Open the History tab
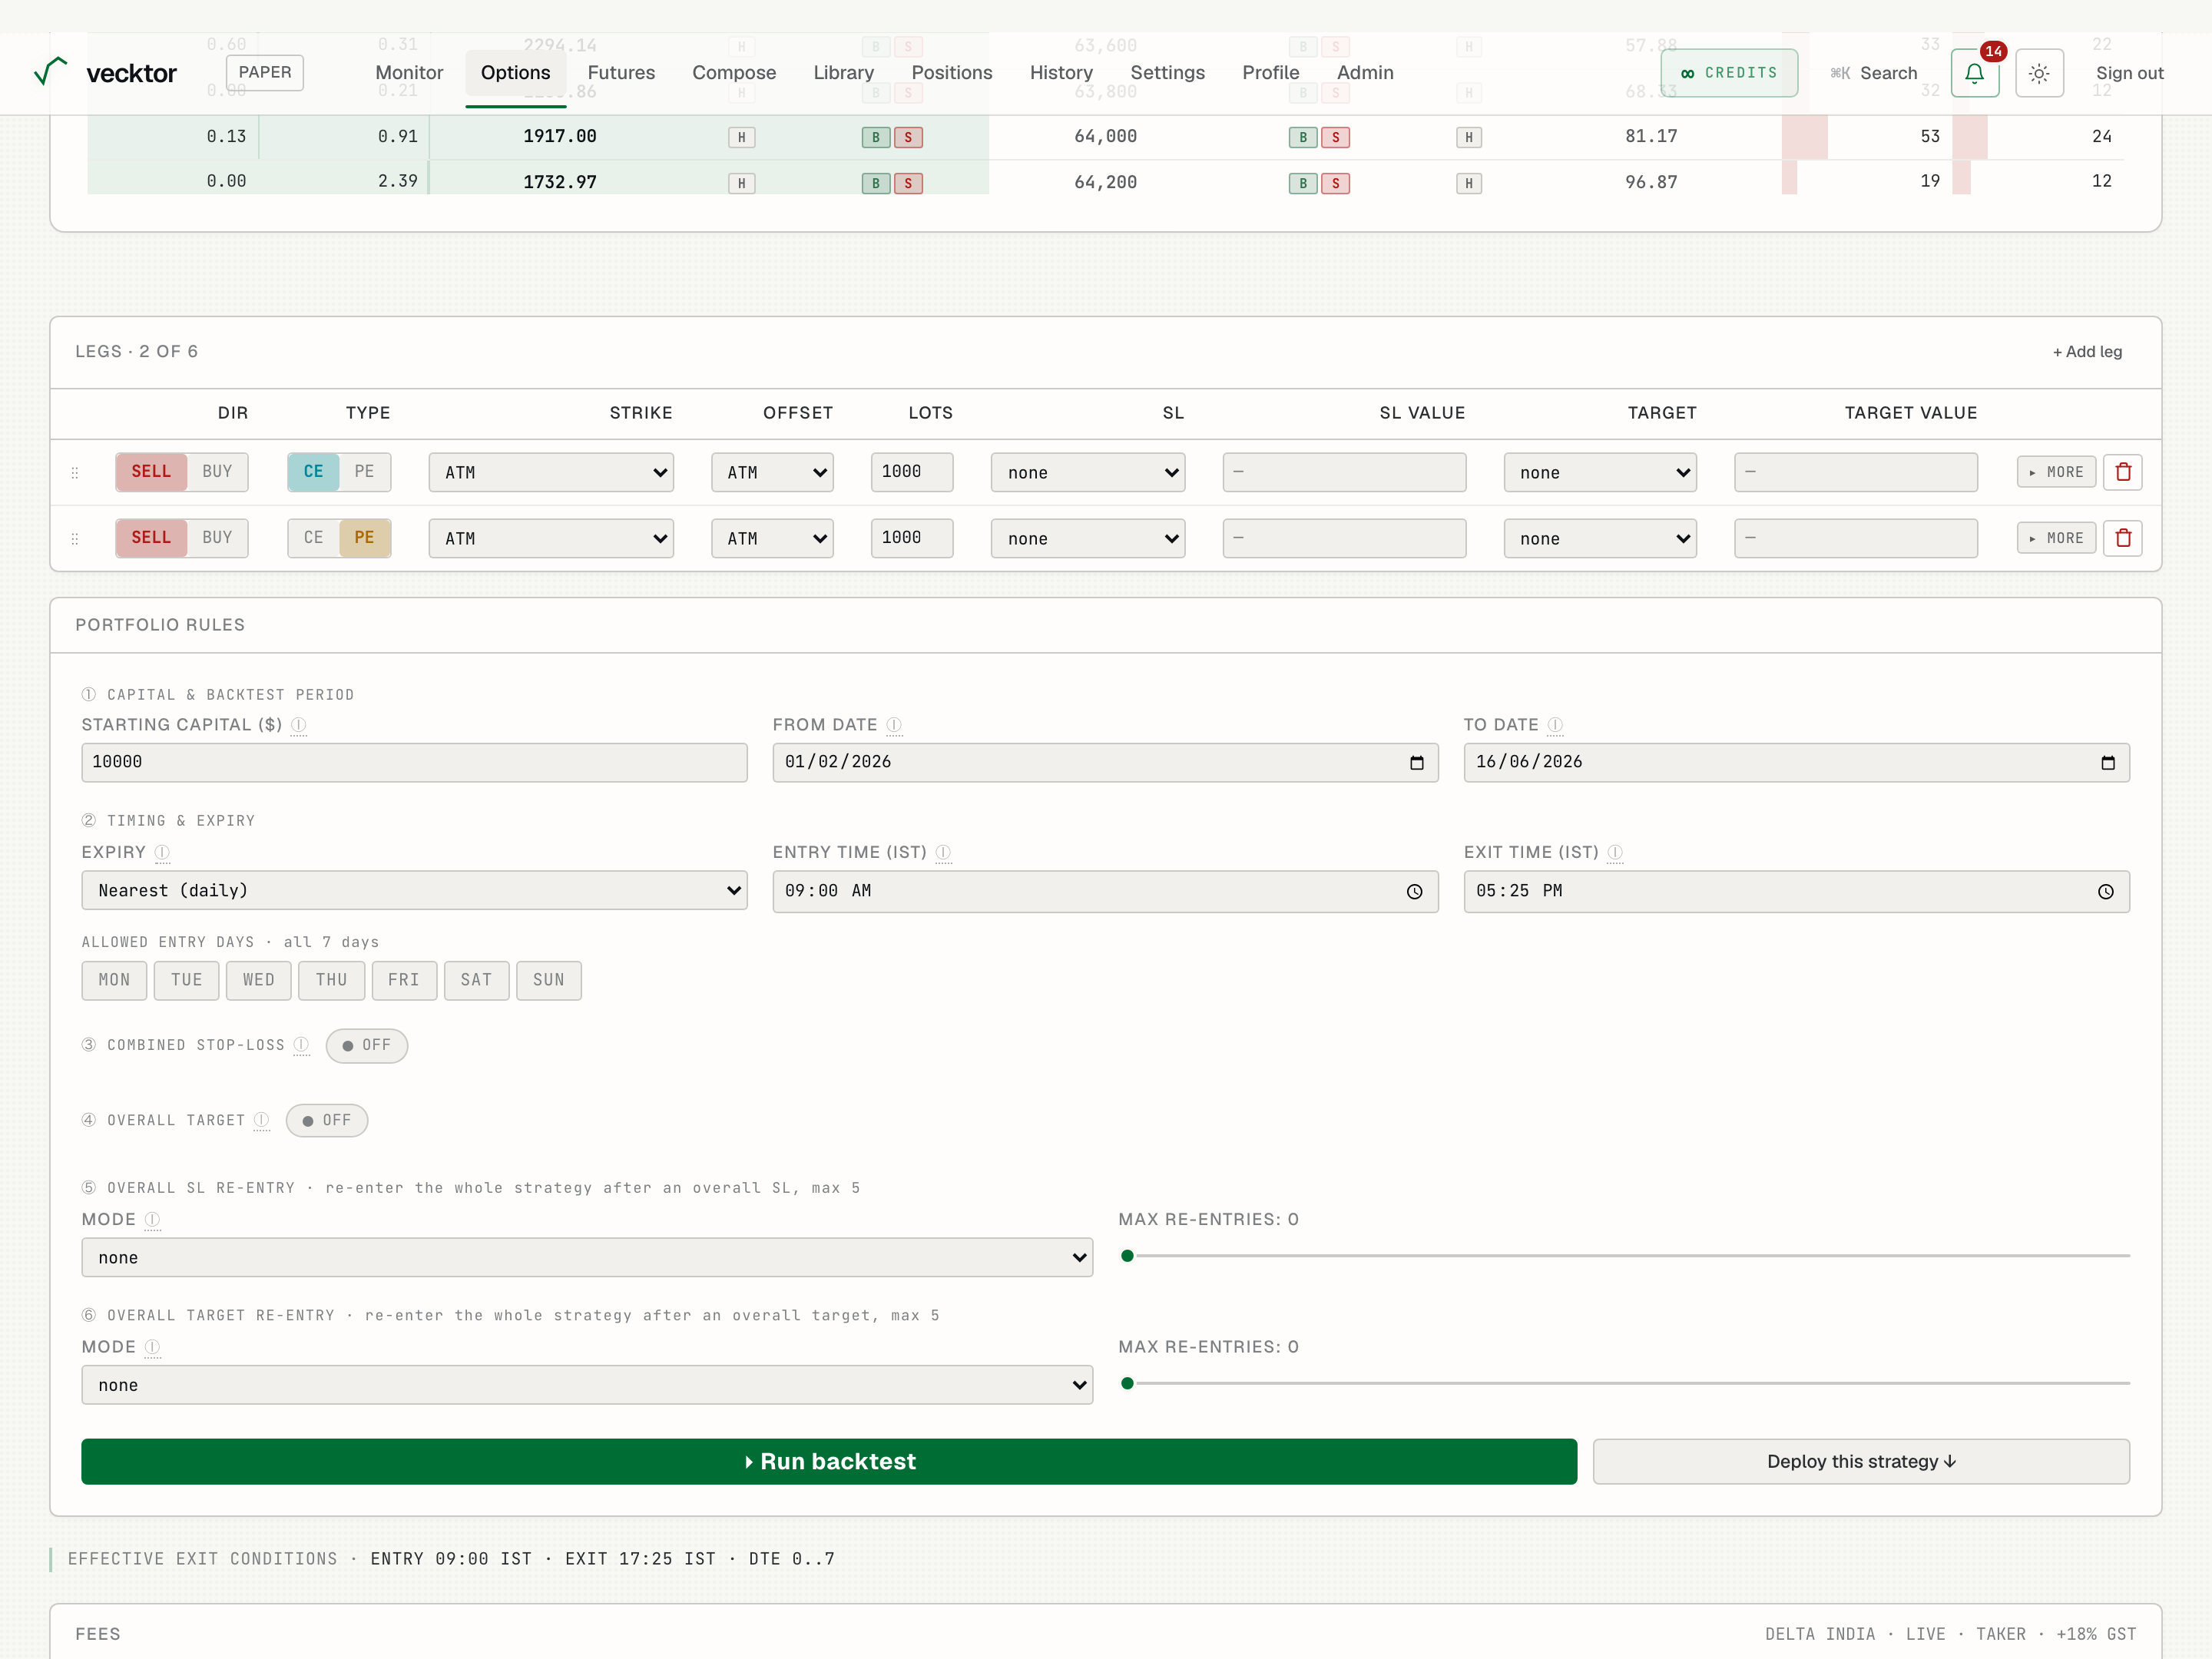2212x1659 pixels. [1061, 73]
